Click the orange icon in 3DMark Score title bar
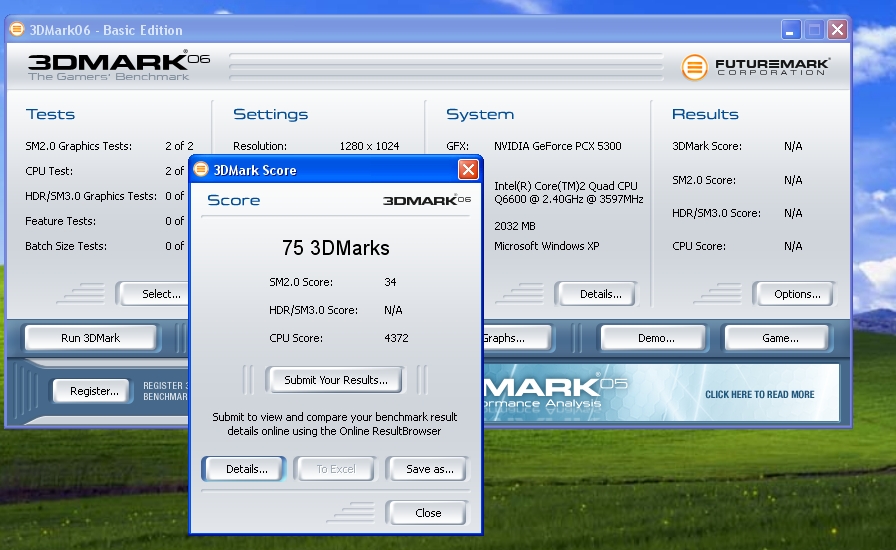This screenshot has height=550, width=896. point(201,169)
